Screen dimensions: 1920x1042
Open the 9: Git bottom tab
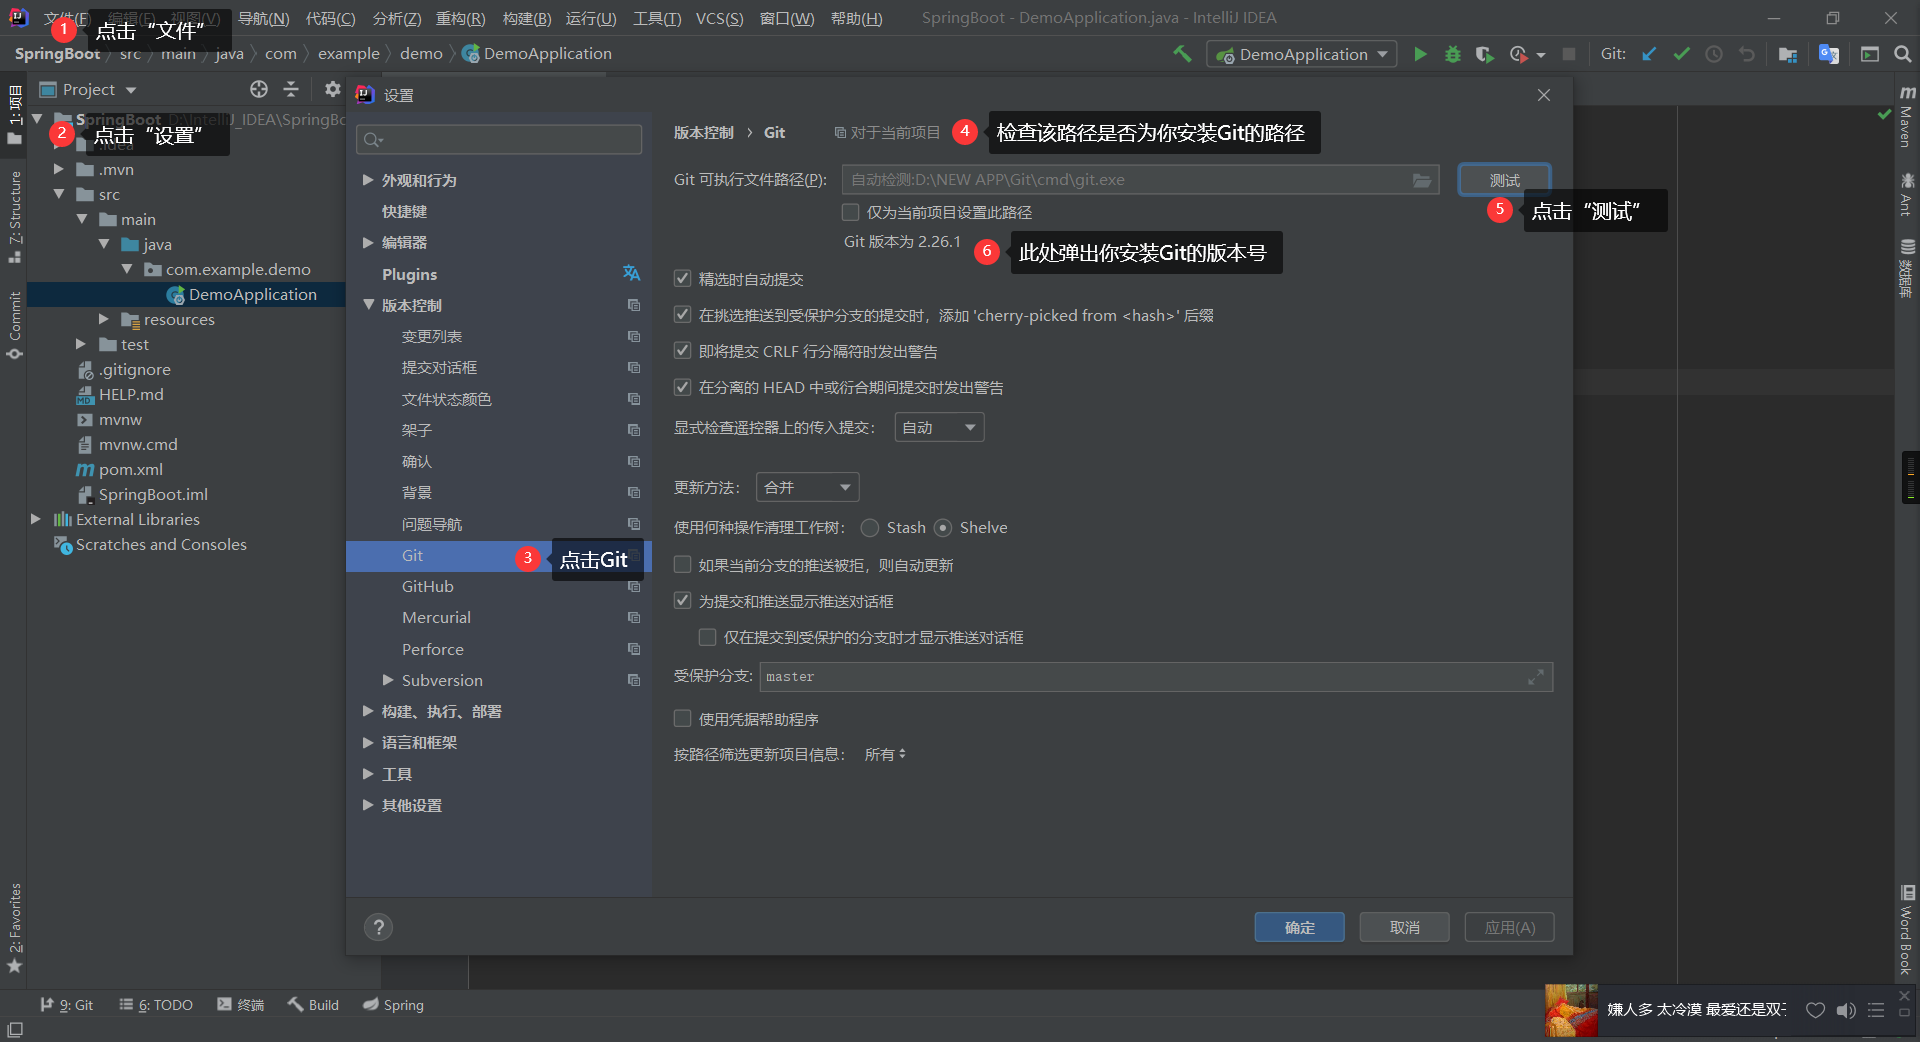point(67,1005)
